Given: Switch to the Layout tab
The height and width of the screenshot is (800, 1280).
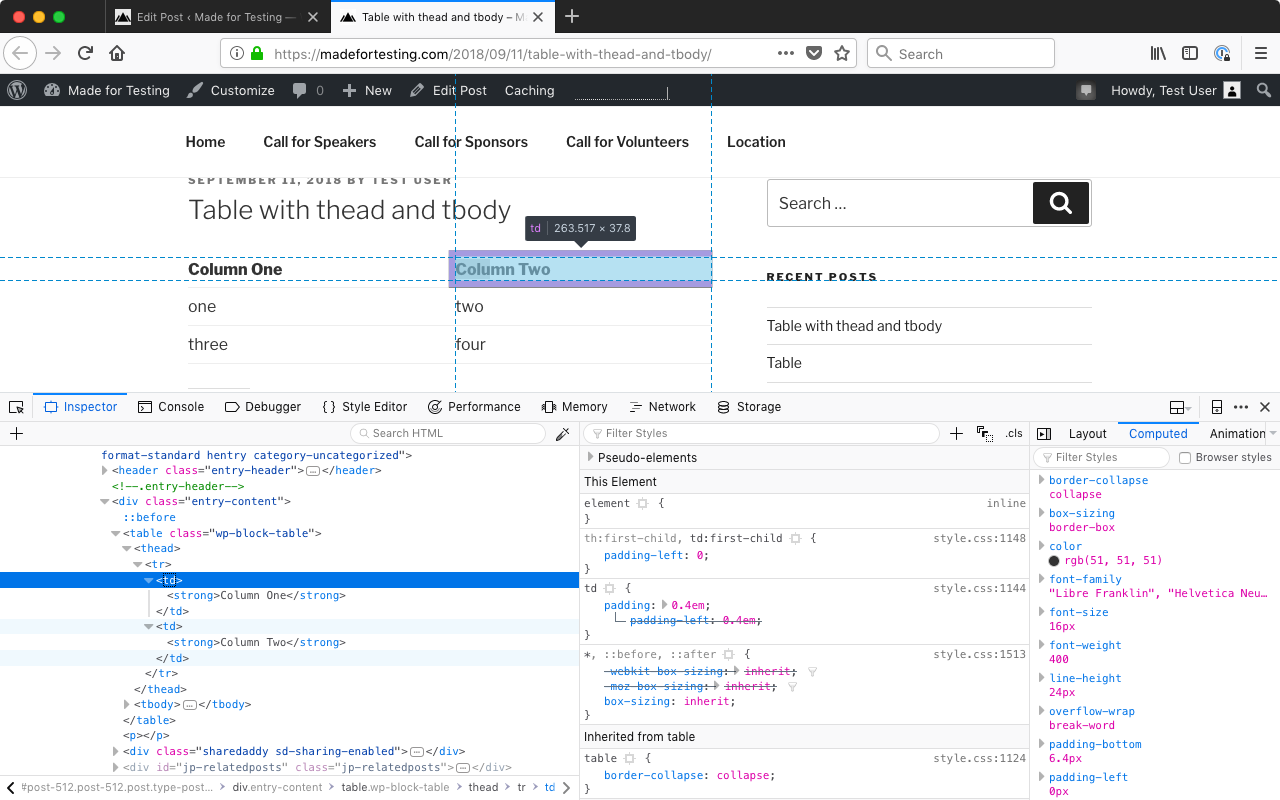Looking at the screenshot, I should coord(1087,433).
